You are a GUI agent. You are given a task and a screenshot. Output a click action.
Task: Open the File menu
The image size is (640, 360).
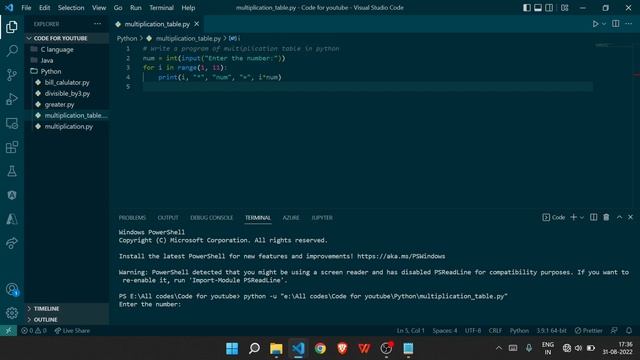coord(26,8)
